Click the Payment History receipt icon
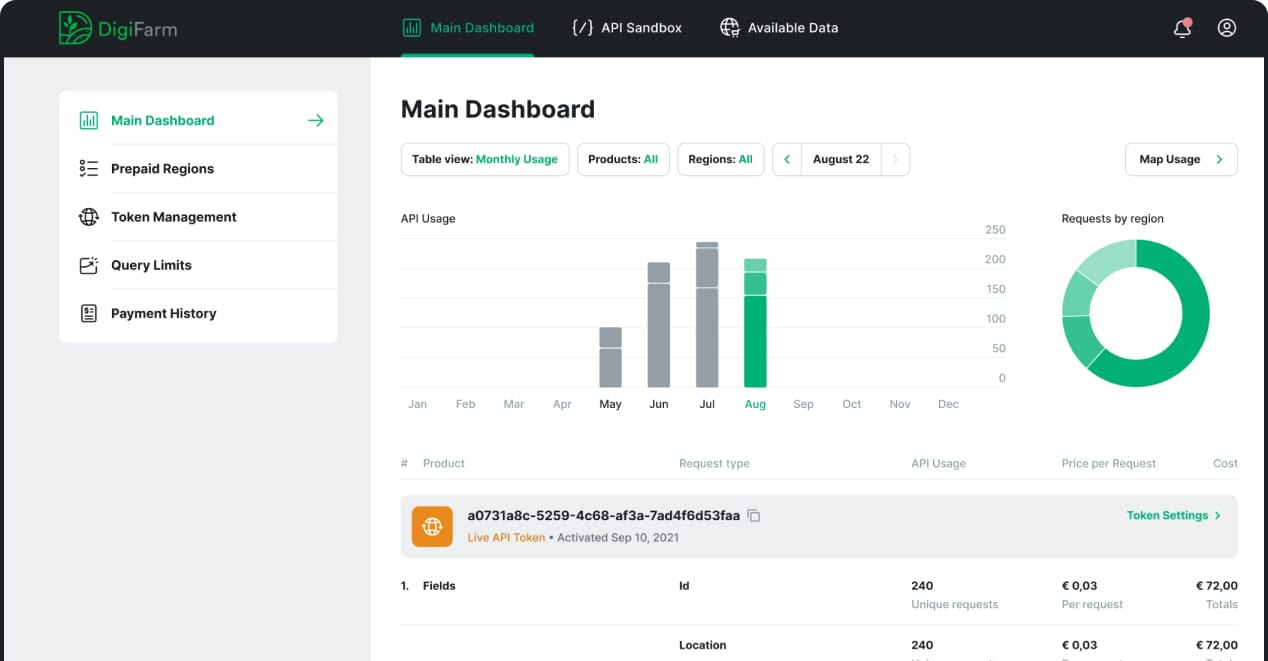The width and height of the screenshot is (1268, 661). pos(89,313)
